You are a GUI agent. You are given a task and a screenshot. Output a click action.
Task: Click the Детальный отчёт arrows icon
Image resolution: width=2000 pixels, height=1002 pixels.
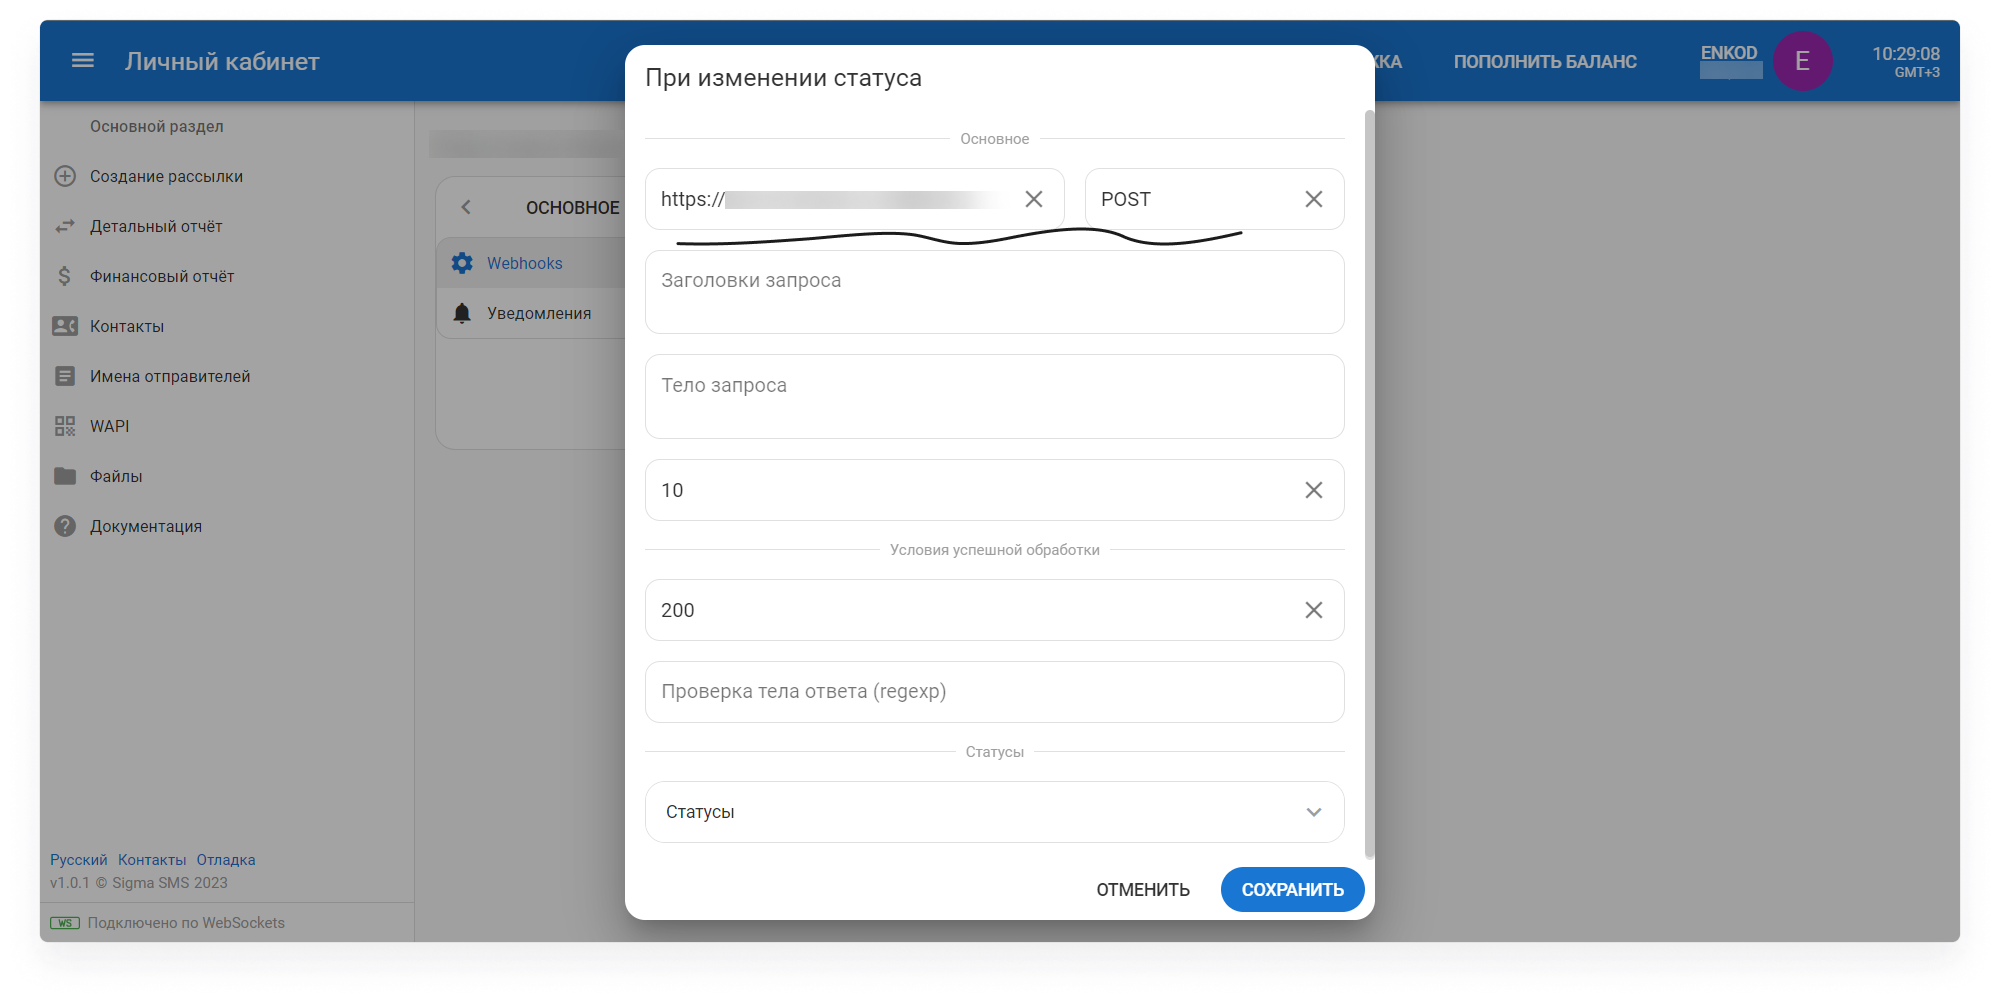point(65,226)
